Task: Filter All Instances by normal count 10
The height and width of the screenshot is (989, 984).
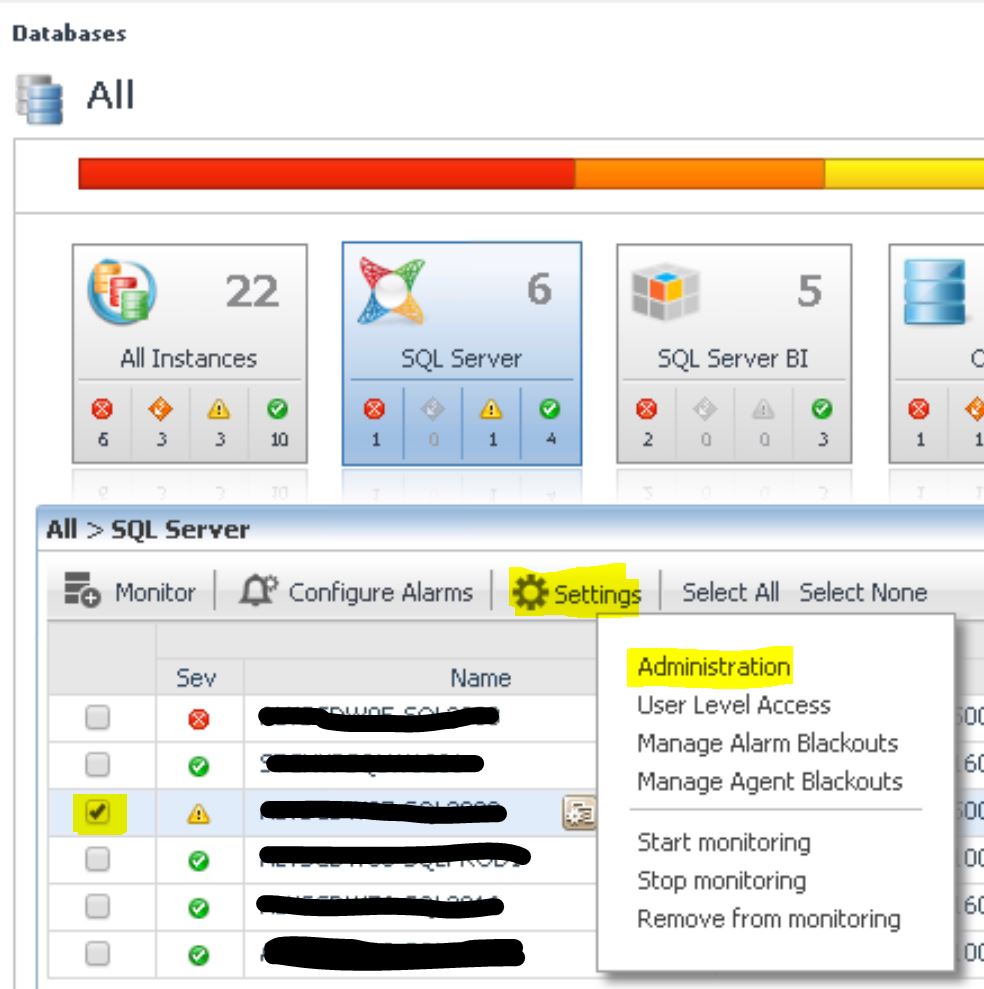Action: (278, 421)
